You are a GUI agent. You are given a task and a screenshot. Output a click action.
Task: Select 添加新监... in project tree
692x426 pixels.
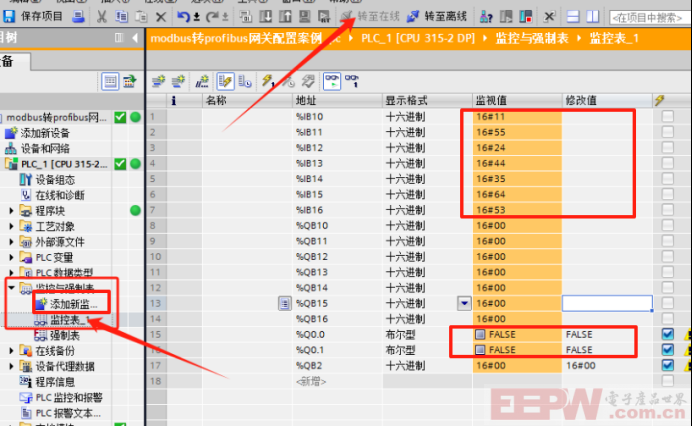coord(73,304)
